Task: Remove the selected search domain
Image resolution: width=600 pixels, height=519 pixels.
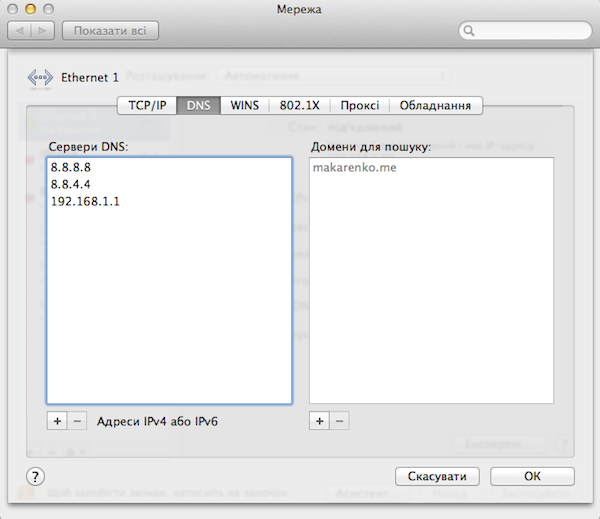Action: tap(340, 421)
